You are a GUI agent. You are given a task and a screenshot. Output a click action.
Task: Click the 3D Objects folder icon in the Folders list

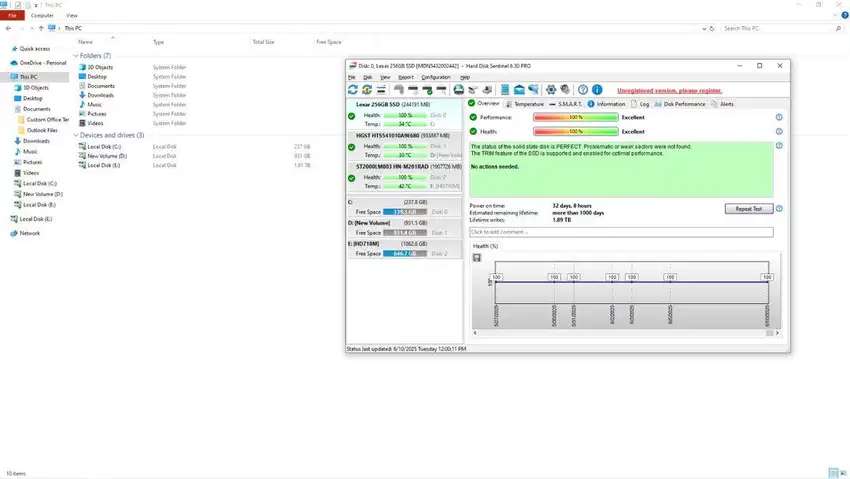point(82,67)
